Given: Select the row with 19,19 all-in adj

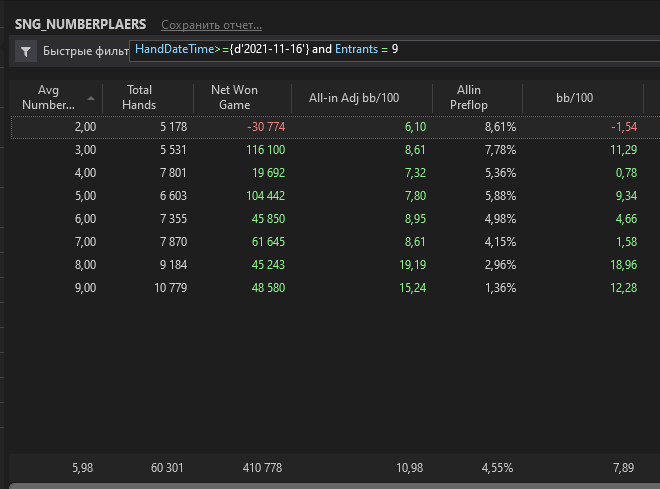Looking at the screenshot, I should (x=335, y=265).
